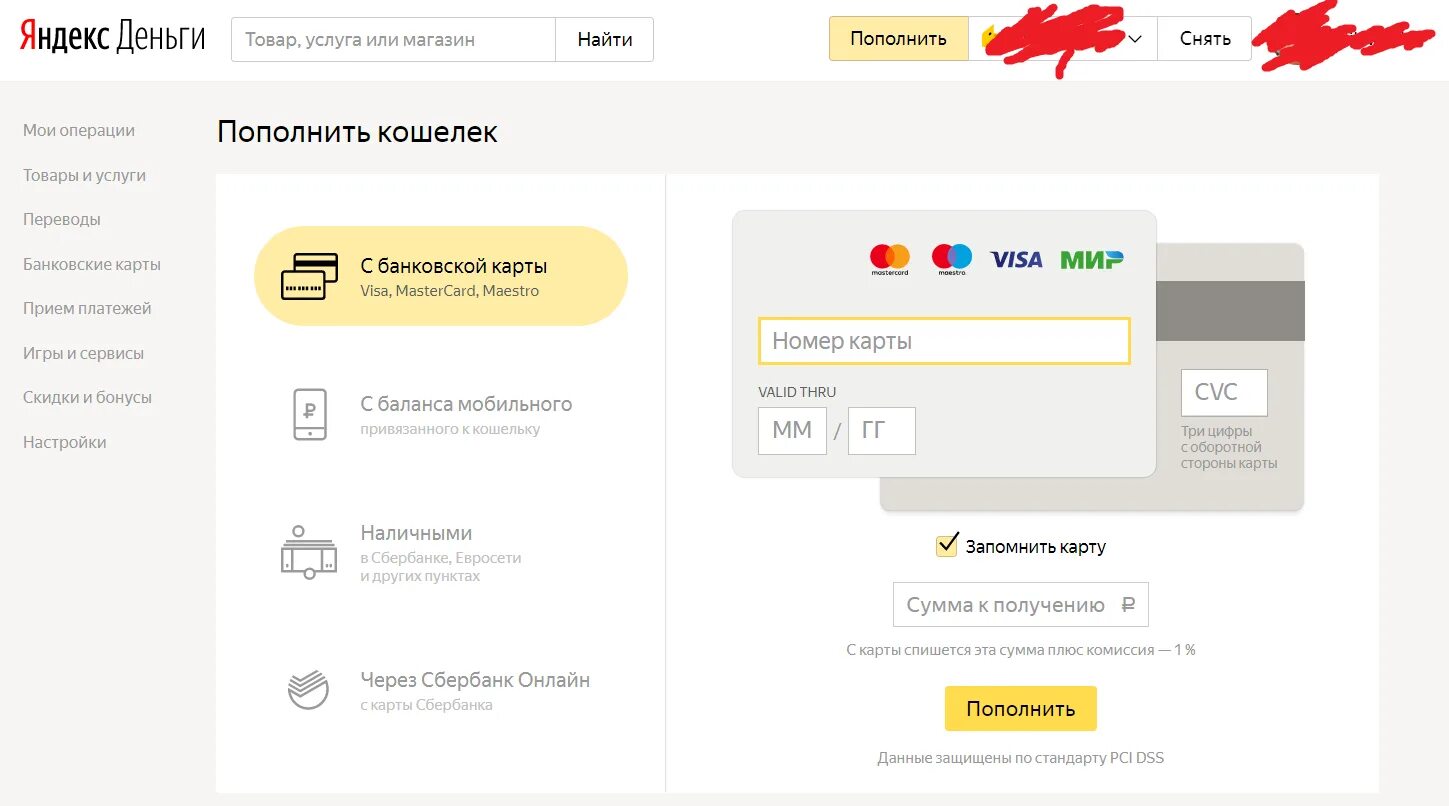The height and width of the screenshot is (806, 1449).
Task: Click the ruble sign in the amount field
Action: point(1128,605)
